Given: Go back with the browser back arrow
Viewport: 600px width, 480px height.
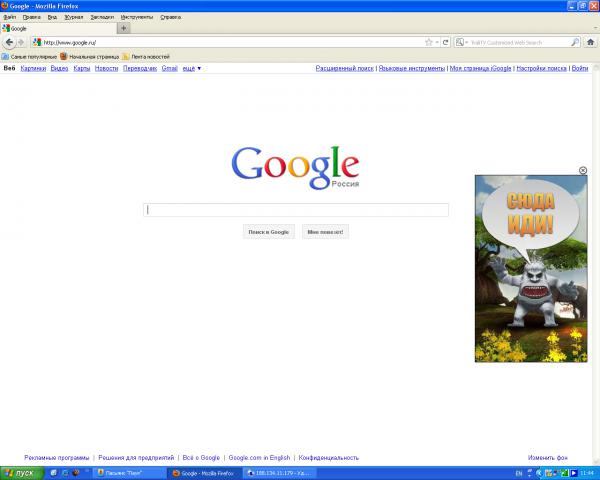Looking at the screenshot, I should [9, 42].
